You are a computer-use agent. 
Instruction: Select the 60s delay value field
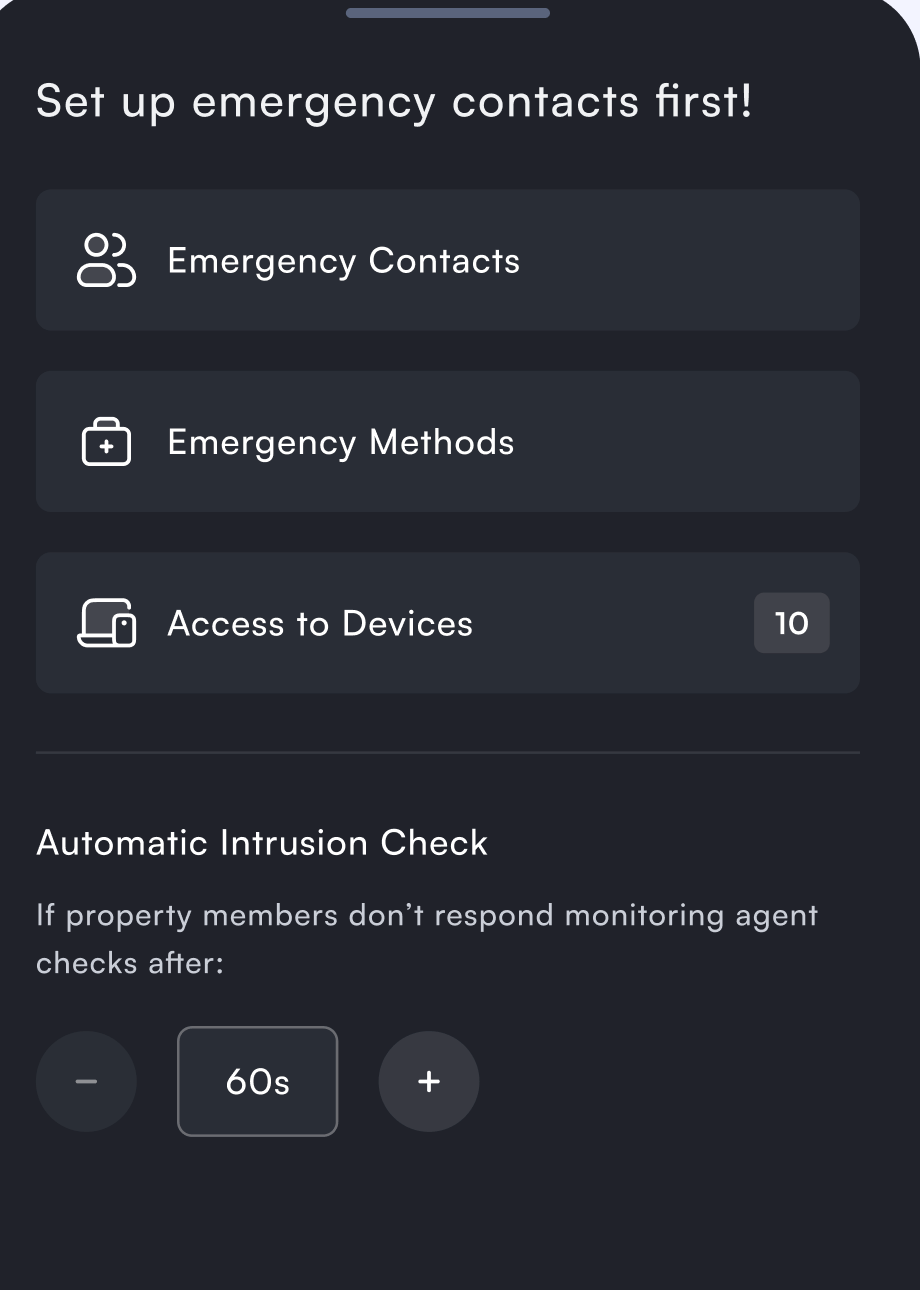coord(258,1081)
